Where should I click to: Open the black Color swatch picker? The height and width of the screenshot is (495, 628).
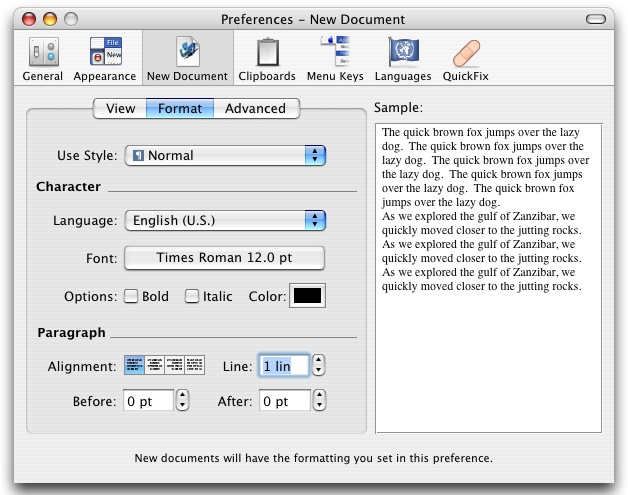coord(307,296)
